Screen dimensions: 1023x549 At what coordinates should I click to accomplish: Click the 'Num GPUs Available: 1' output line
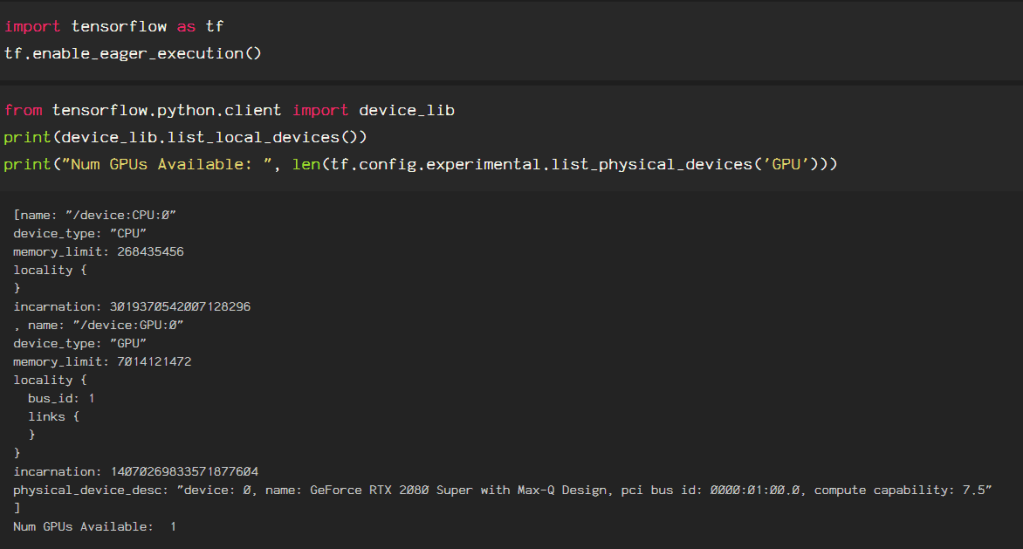[95, 526]
